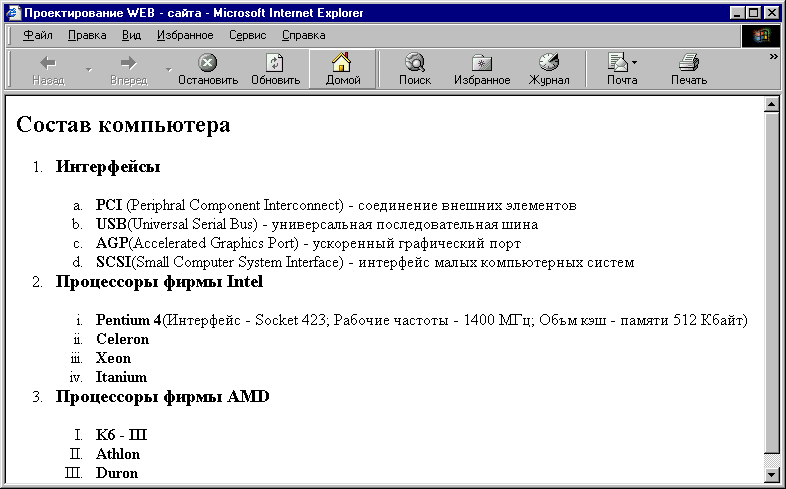Click the PCI list entry
This screenshot has height=489, width=786.
pyautogui.click(x=336, y=205)
